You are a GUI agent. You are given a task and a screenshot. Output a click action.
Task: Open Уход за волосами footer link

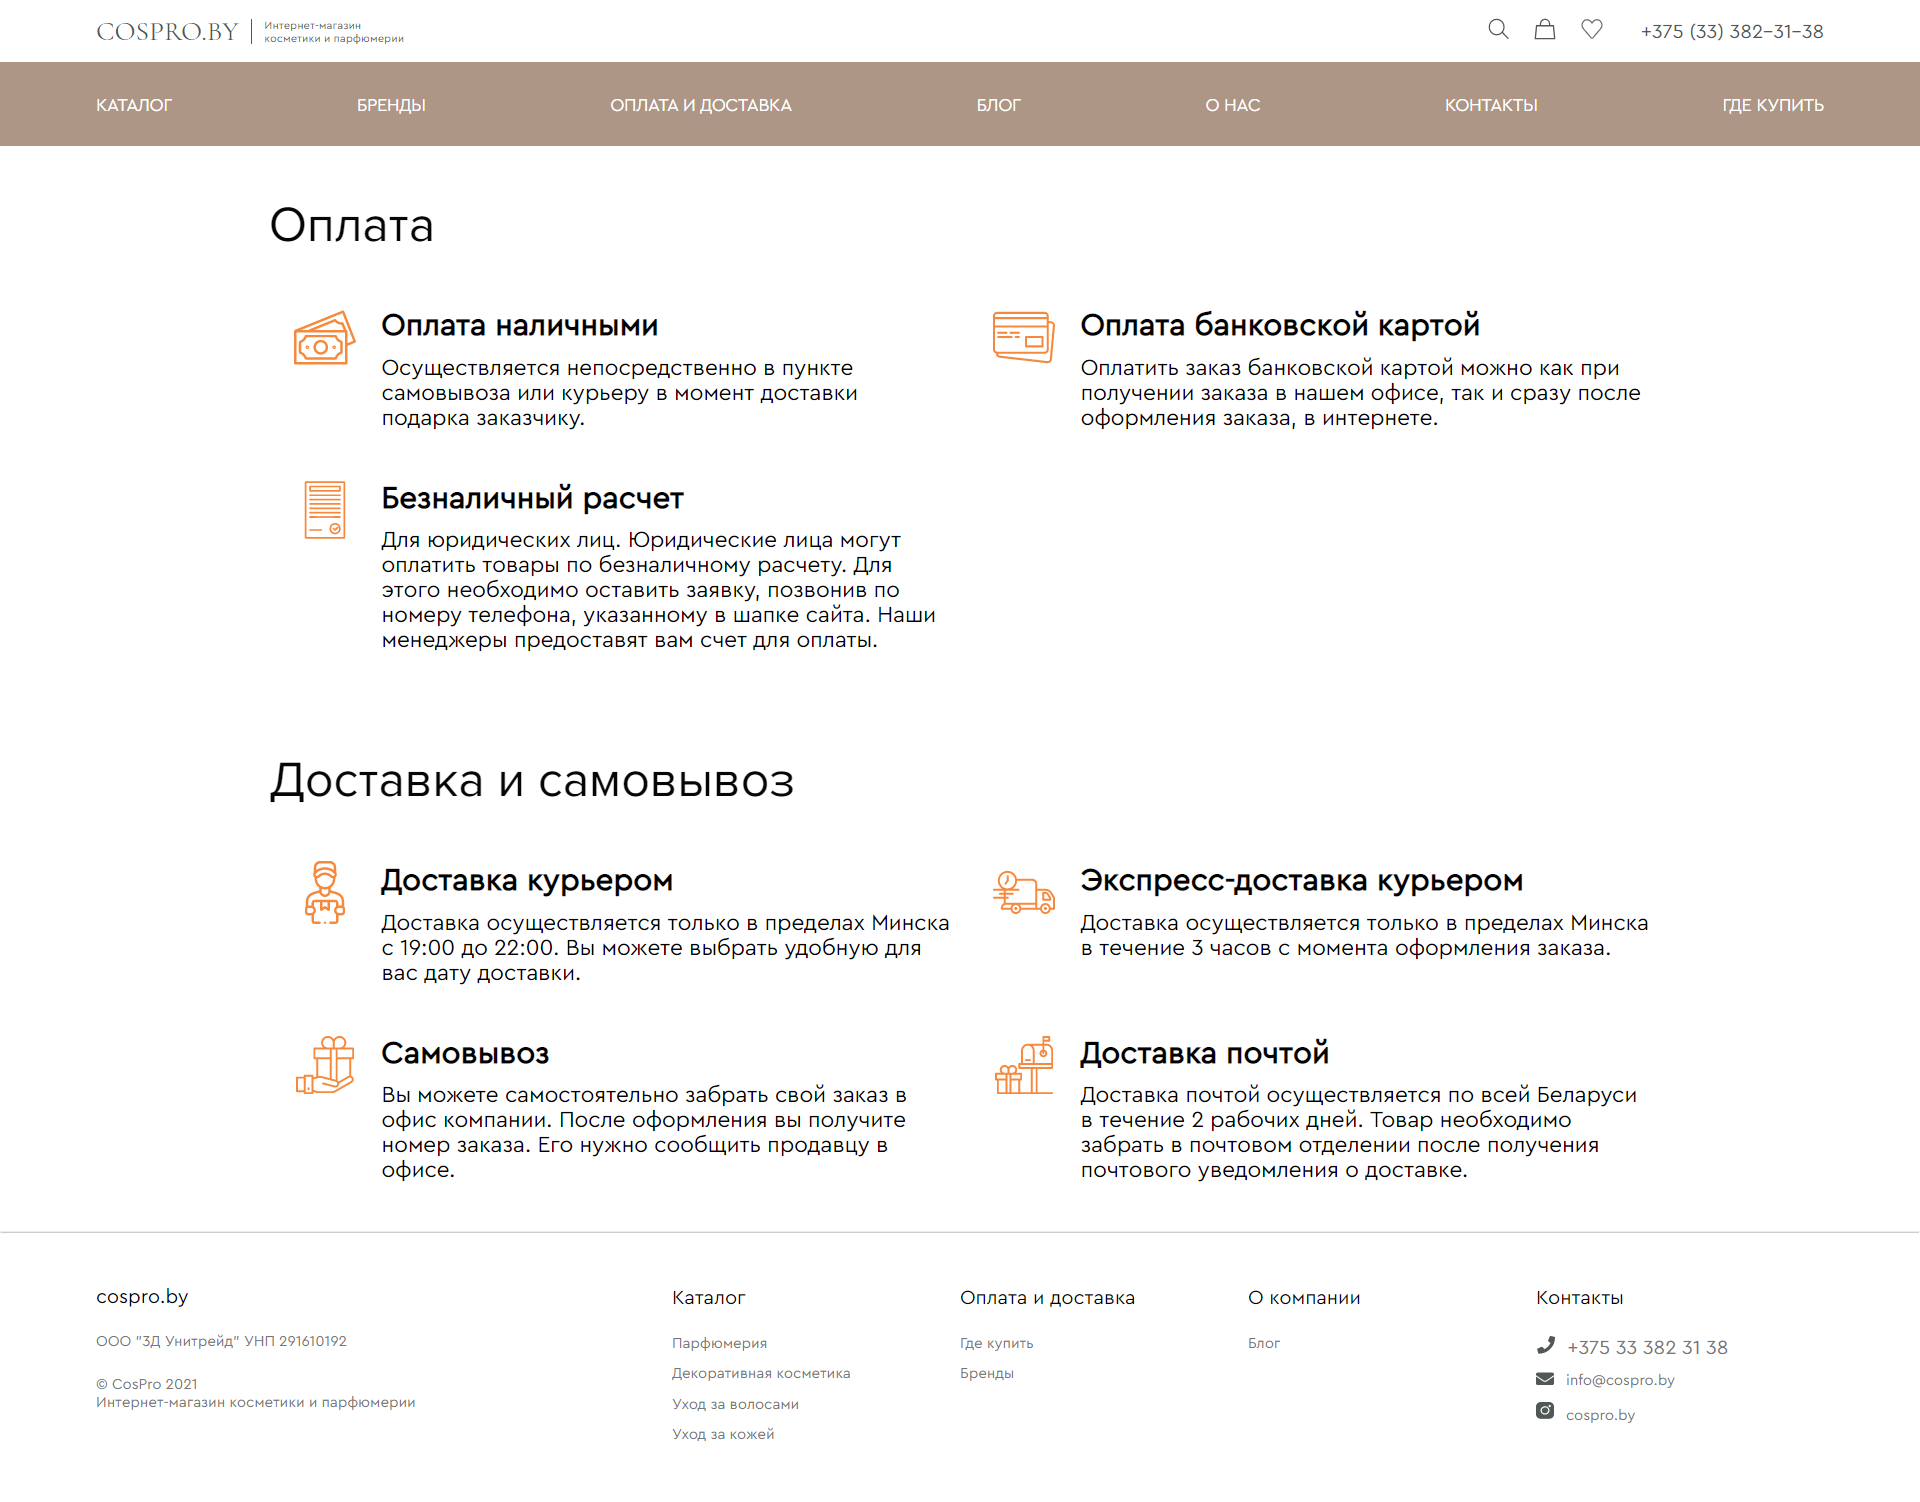735,1404
